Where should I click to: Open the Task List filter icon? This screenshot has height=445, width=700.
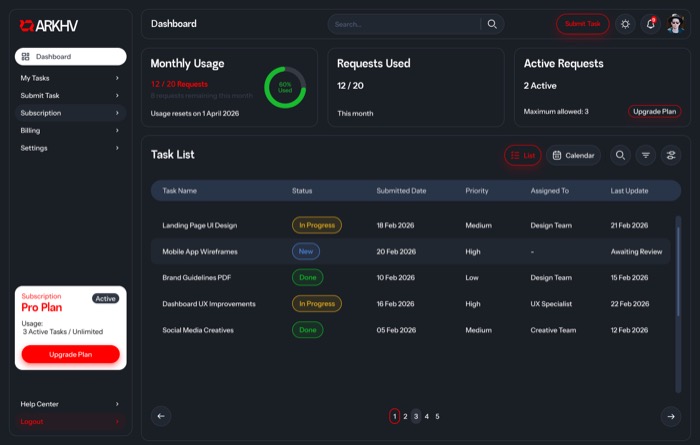[646, 155]
